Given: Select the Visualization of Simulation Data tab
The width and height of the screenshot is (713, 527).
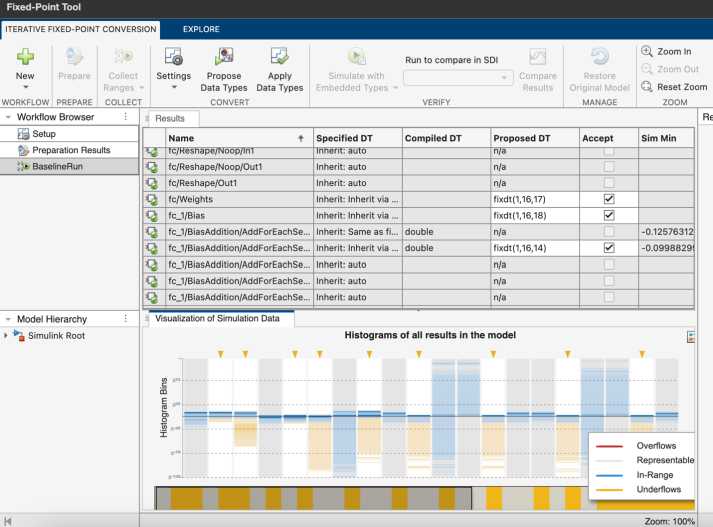Looking at the screenshot, I should 221,319.
